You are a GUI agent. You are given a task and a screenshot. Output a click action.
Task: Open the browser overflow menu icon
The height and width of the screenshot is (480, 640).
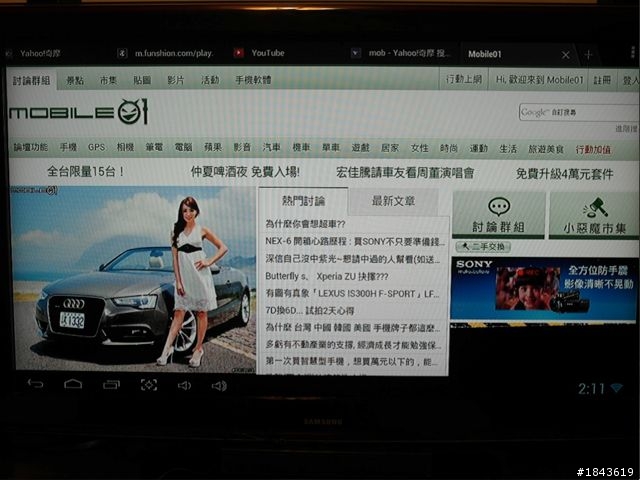[633, 53]
